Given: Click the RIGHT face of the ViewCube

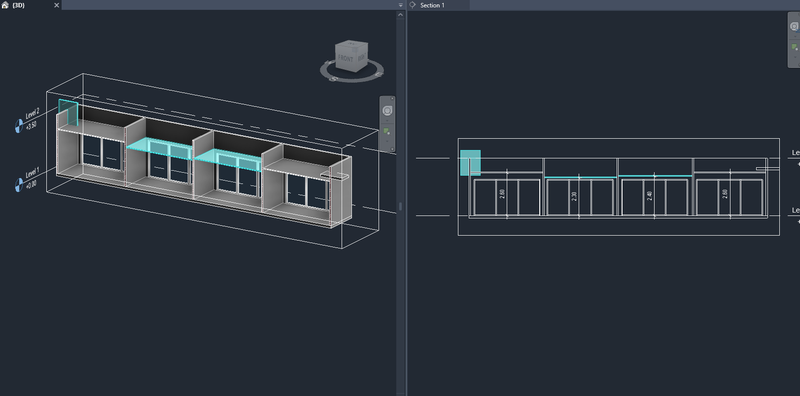Looking at the screenshot, I should [361, 58].
